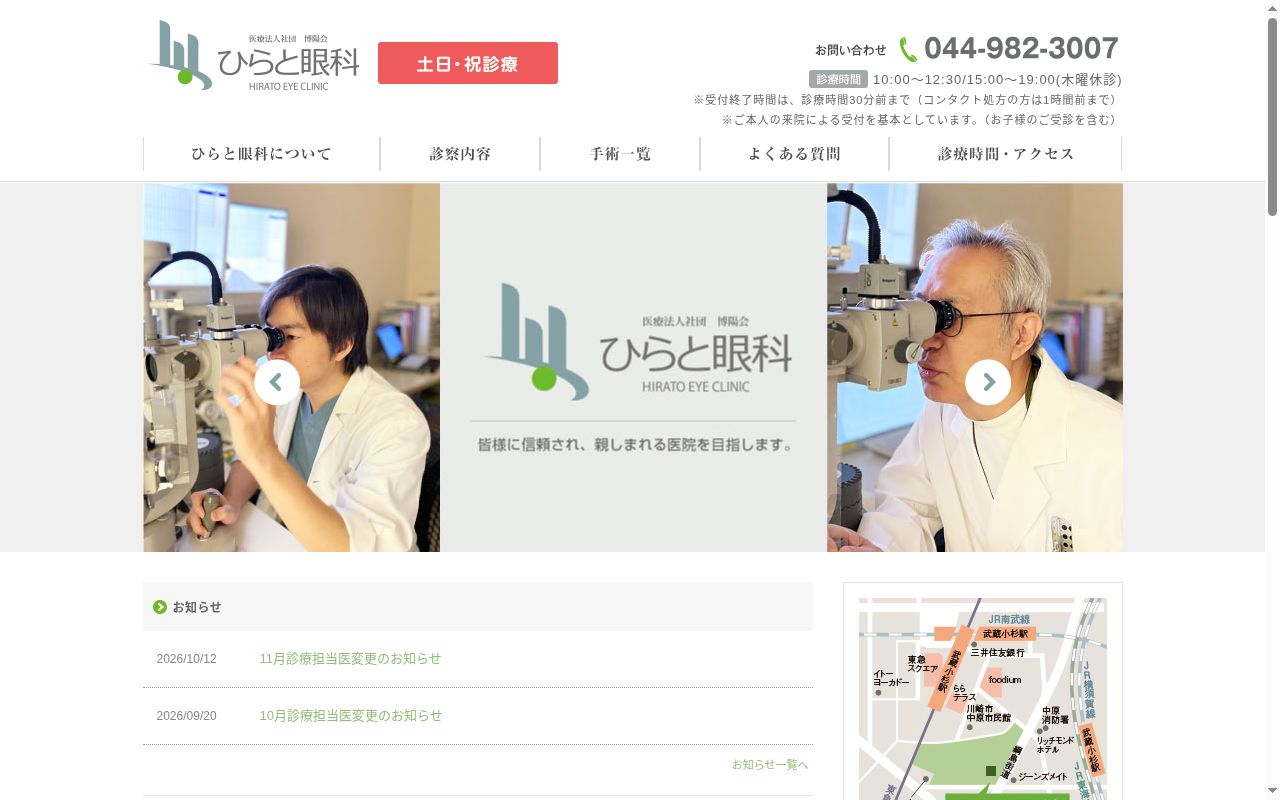Click the green phone icon

[908, 49]
